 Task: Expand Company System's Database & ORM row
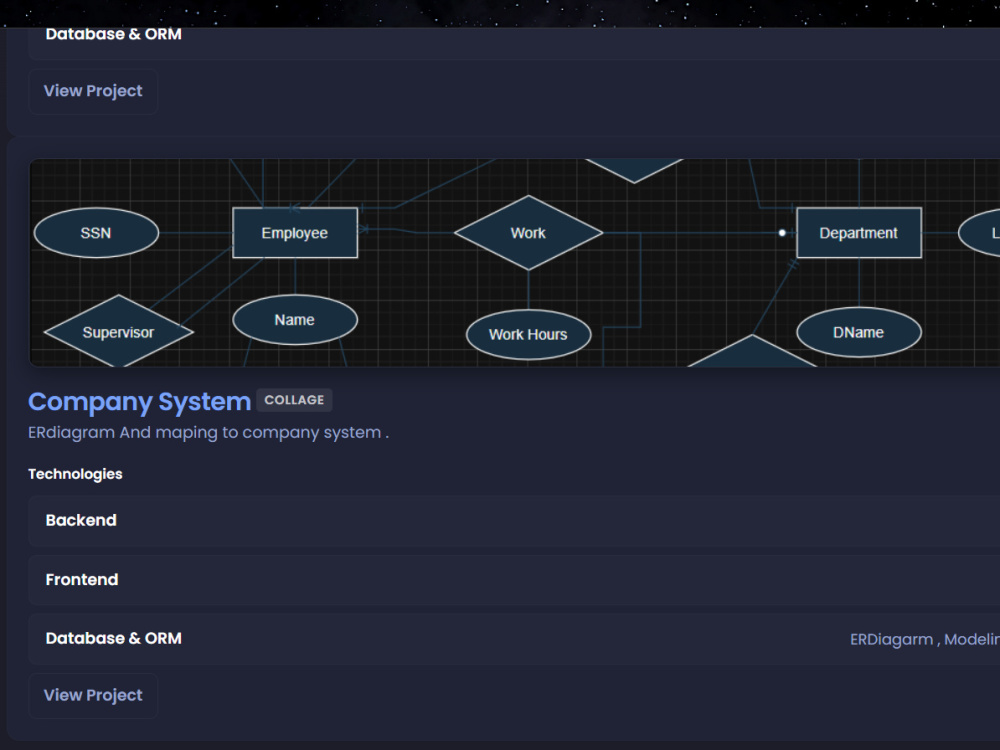point(514,638)
